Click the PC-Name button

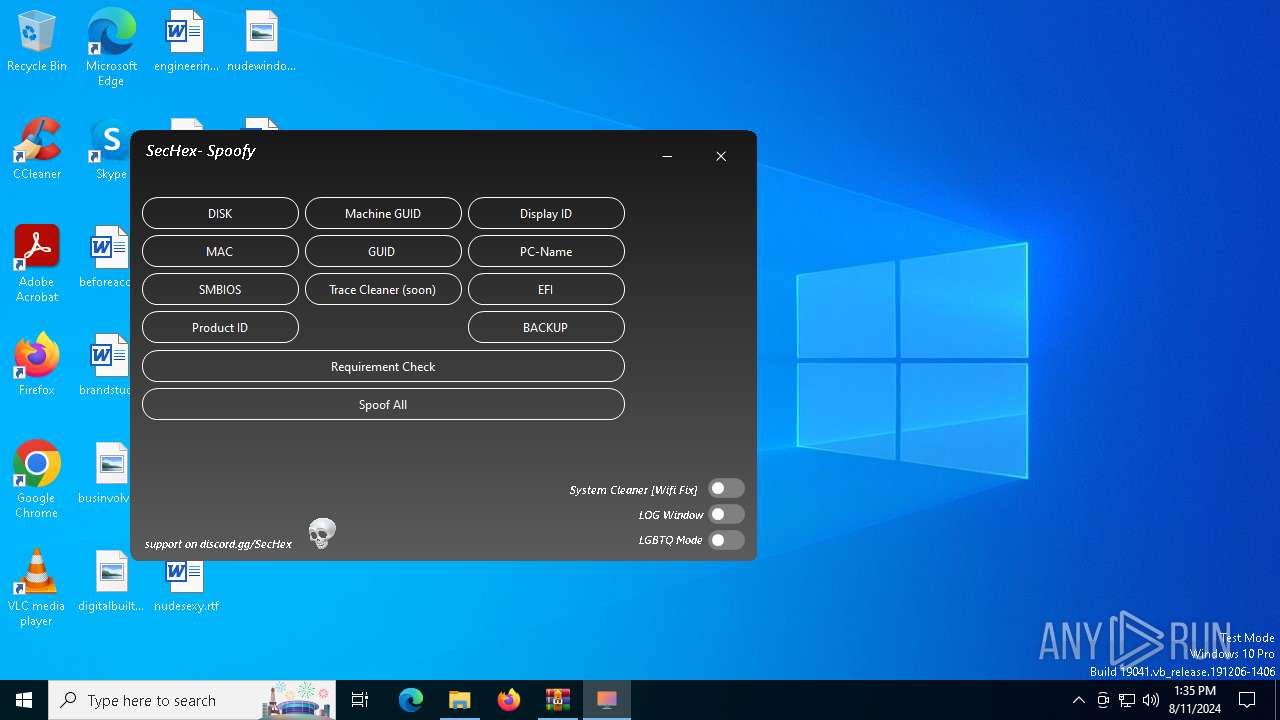(546, 251)
